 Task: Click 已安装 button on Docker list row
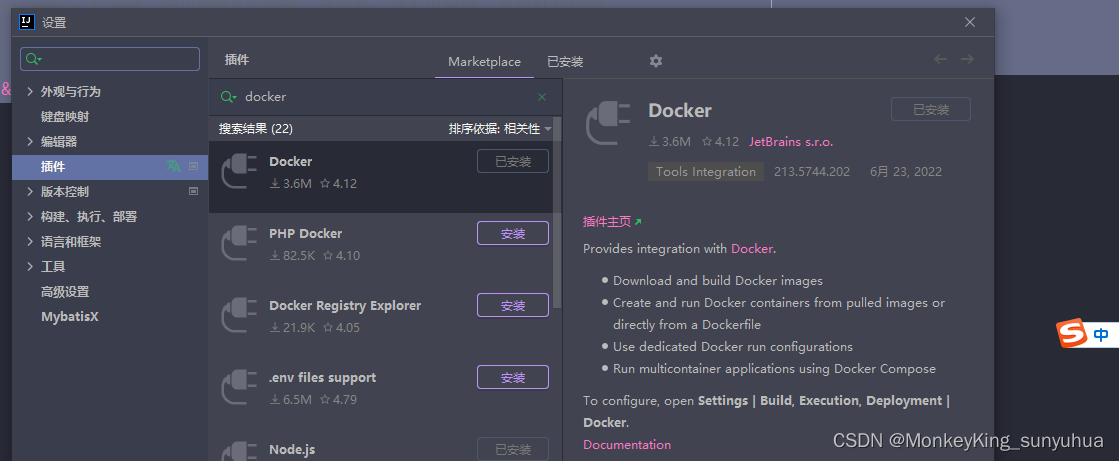[512, 161]
